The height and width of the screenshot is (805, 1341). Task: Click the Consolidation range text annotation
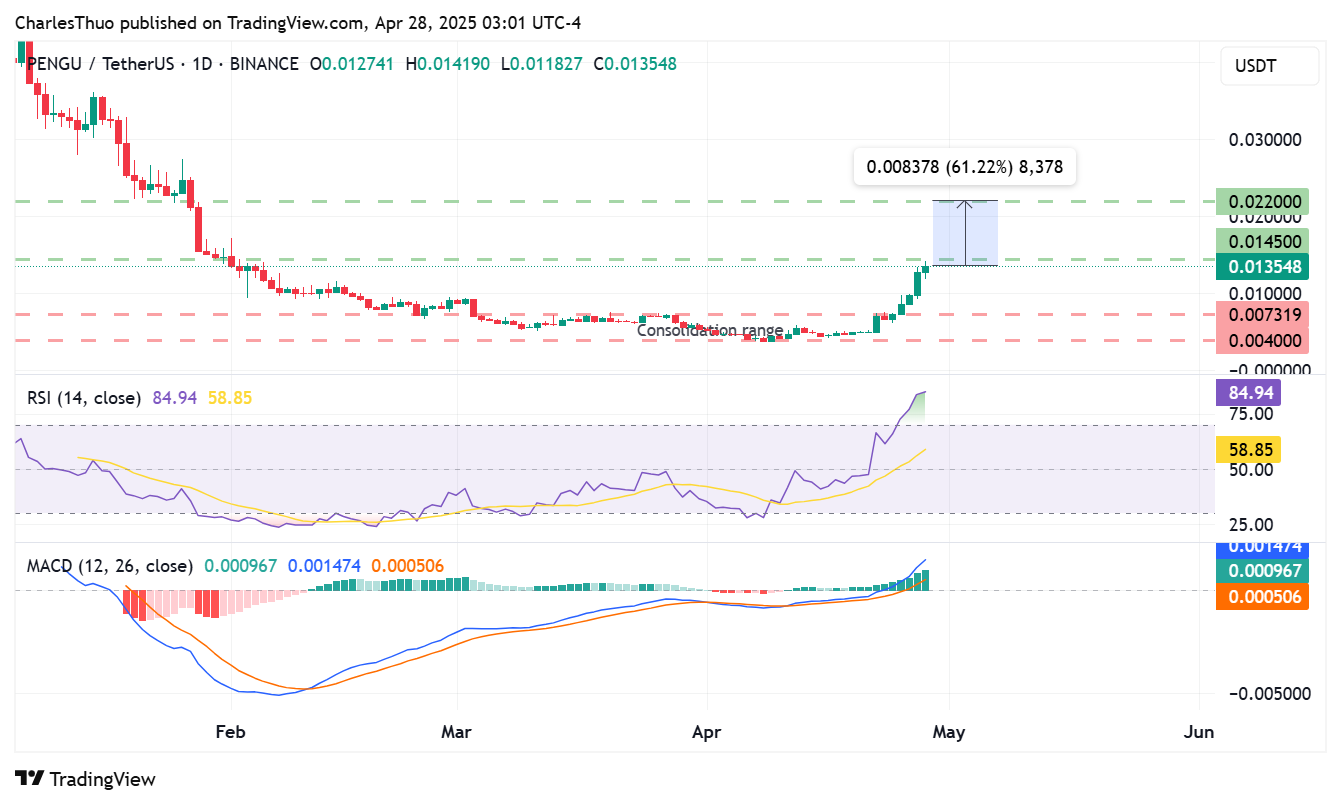710,330
